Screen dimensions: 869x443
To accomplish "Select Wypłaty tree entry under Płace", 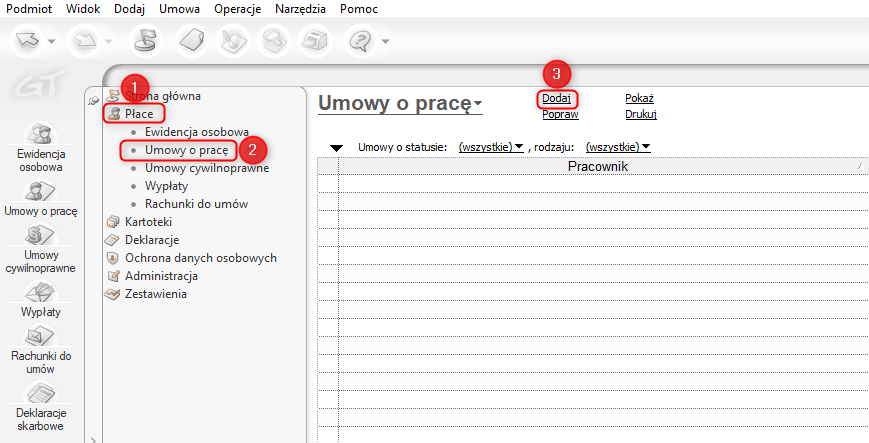I will pyautogui.click(x=166, y=186).
